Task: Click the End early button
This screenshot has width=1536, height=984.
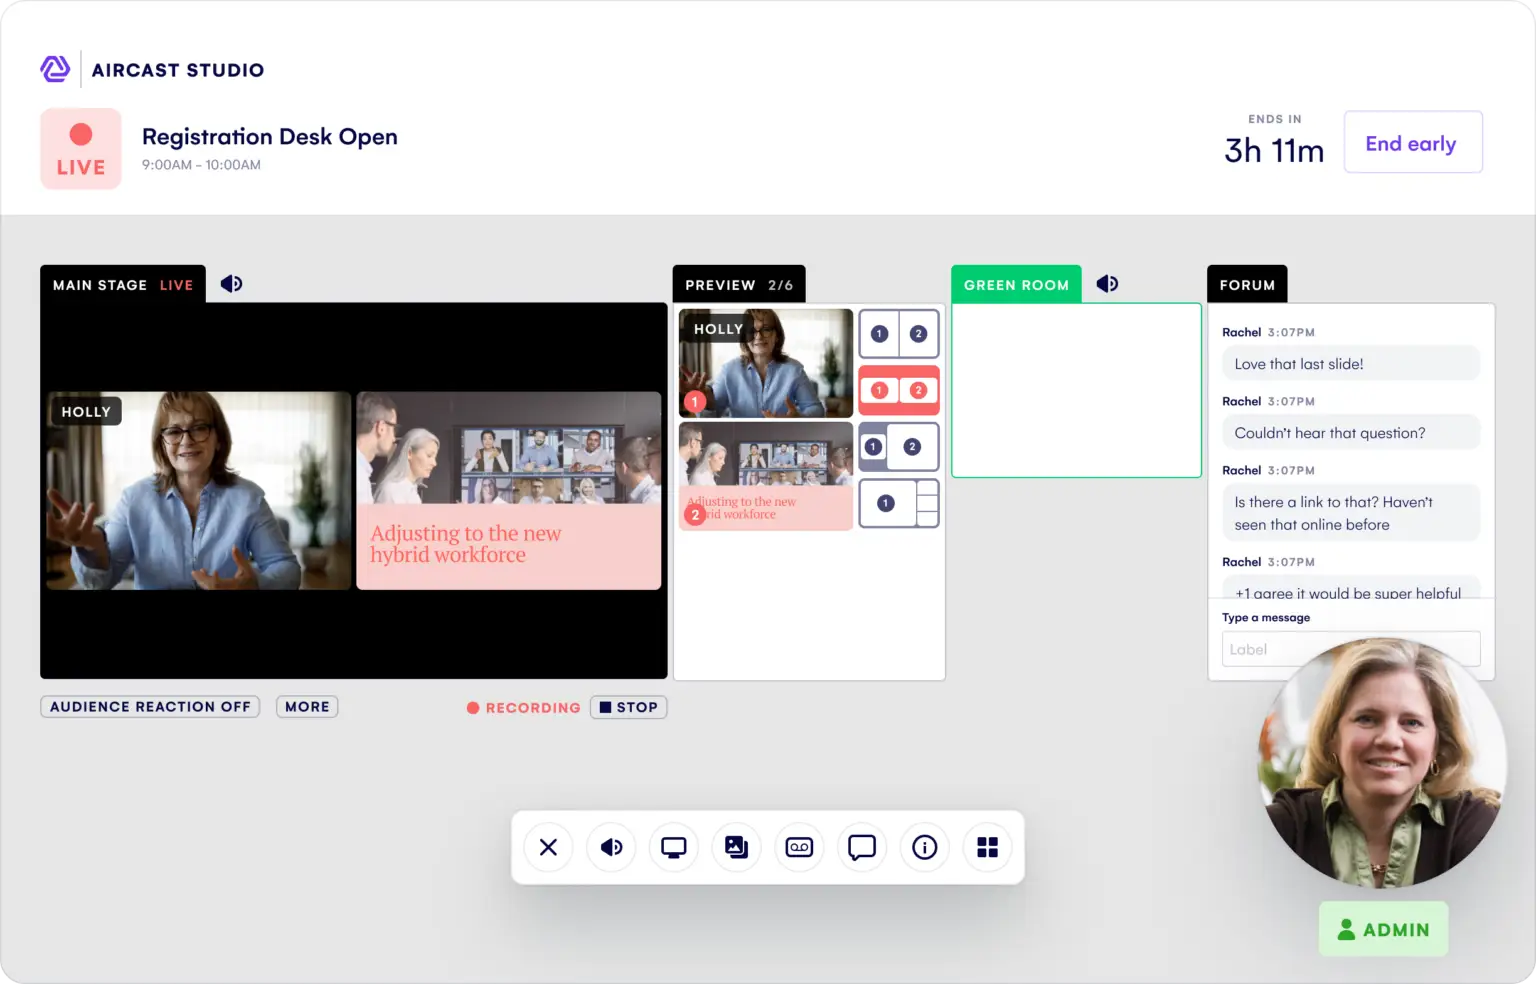Action: 1412,143
